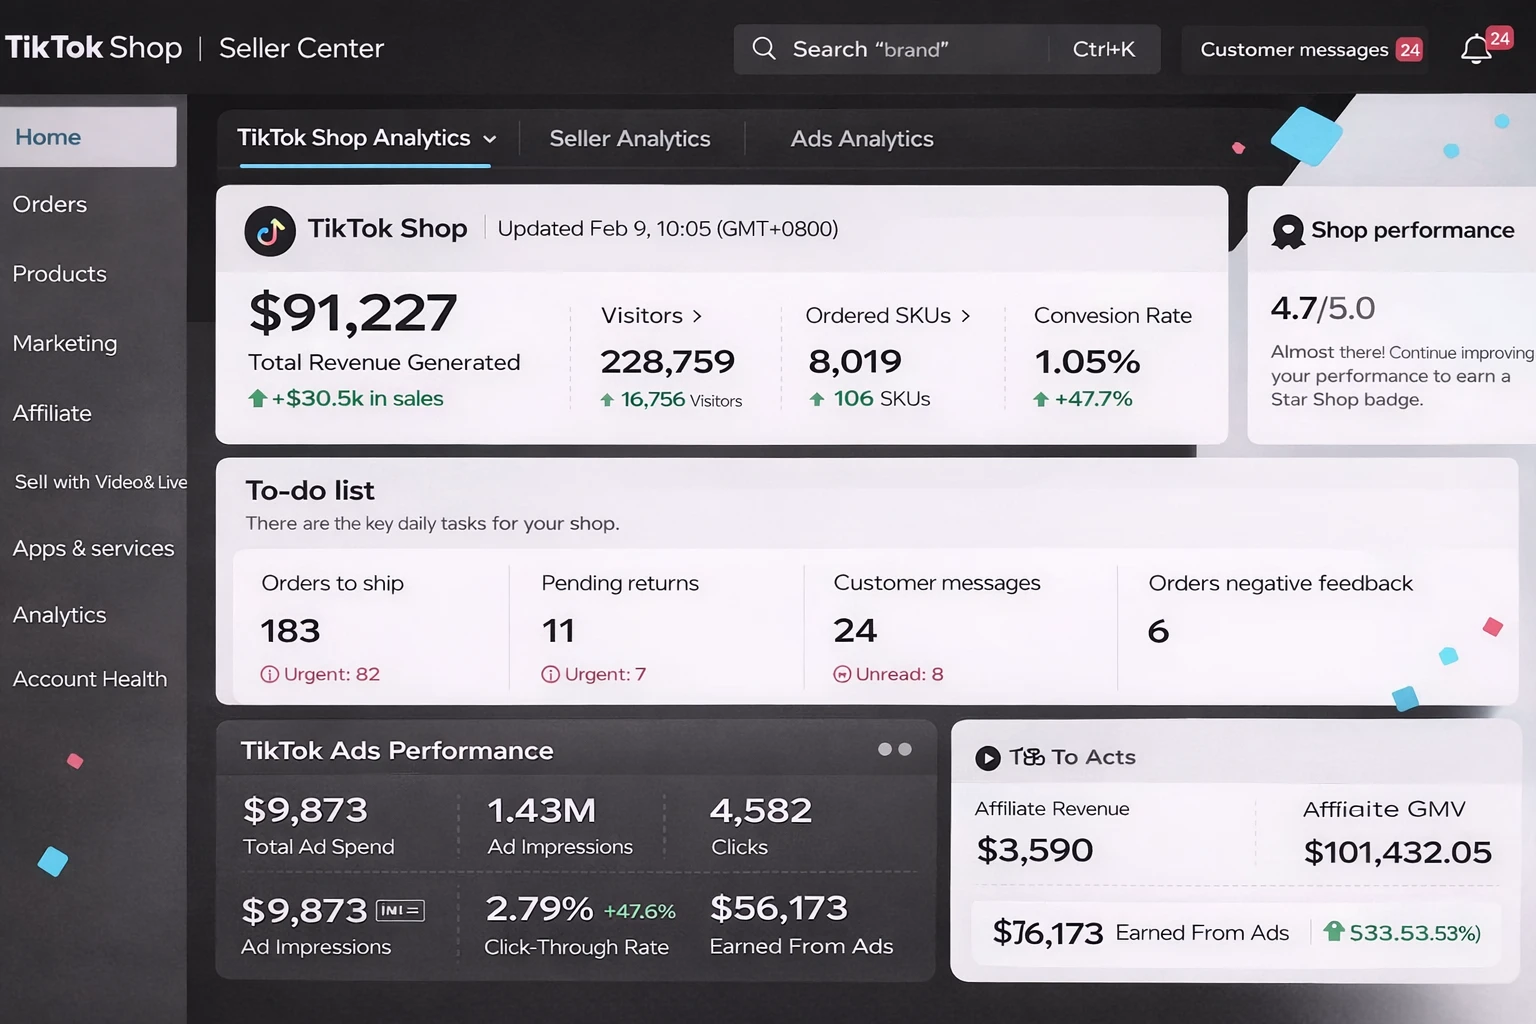The height and width of the screenshot is (1024, 1536).
Task: Click the INI badge beside $9,873
Action: 400,910
